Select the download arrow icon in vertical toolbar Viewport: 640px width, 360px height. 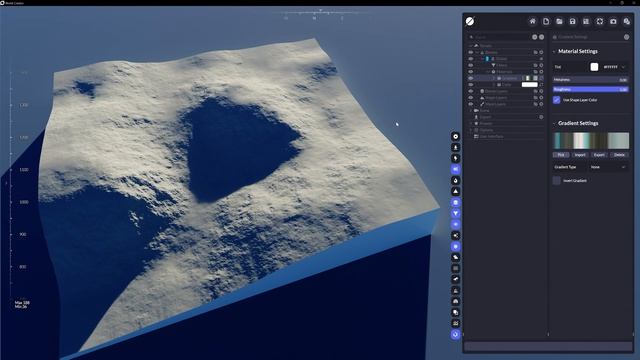click(x=456, y=147)
